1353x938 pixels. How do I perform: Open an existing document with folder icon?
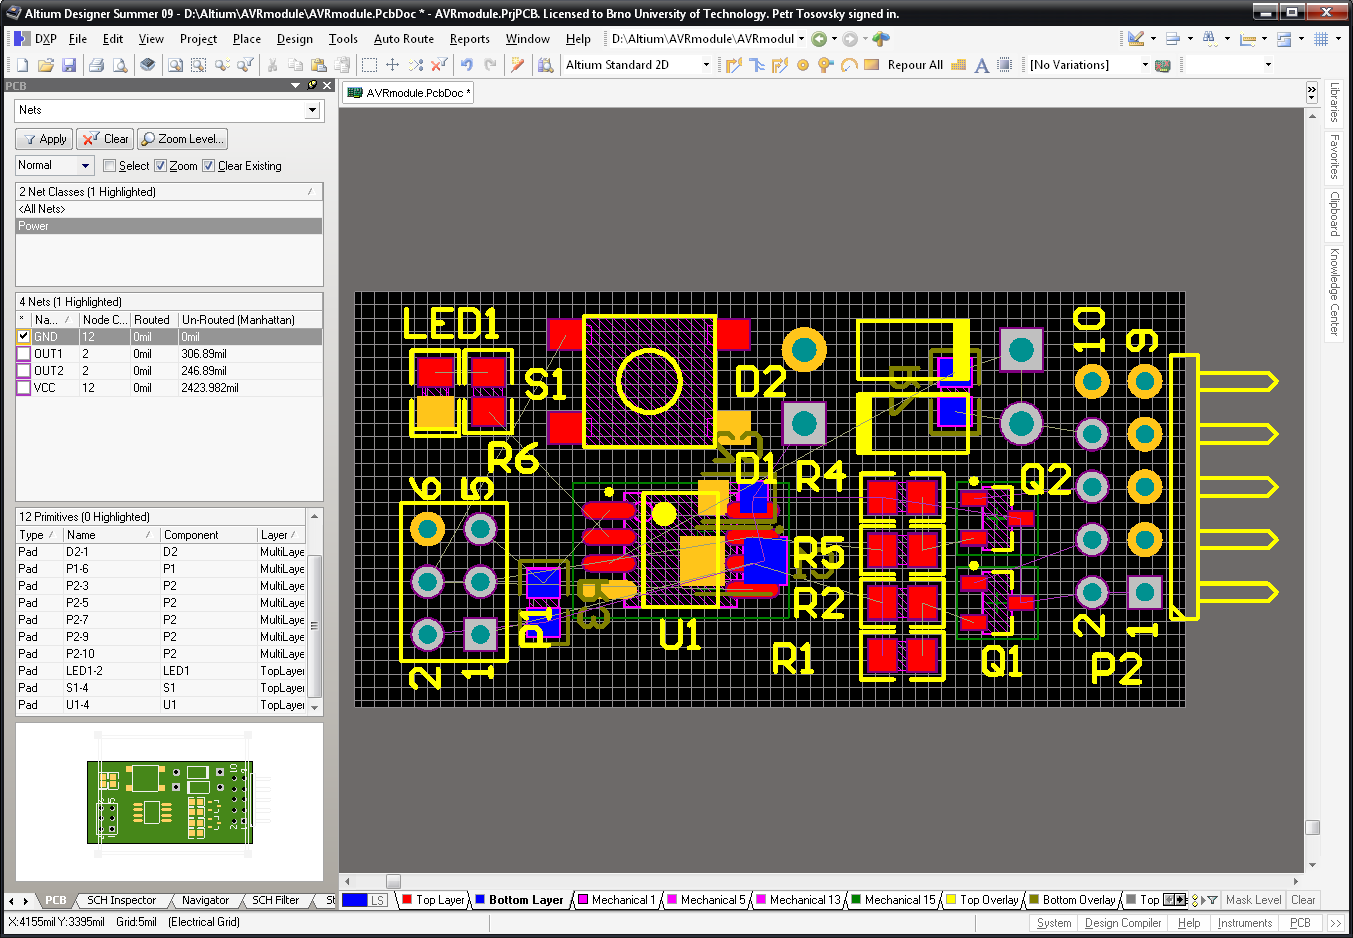pyautogui.click(x=45, y=65)
